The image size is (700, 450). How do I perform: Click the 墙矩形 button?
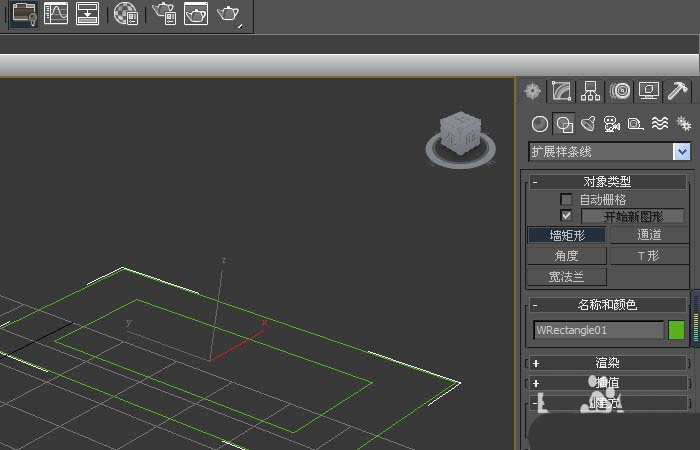[x=567, y=235]
